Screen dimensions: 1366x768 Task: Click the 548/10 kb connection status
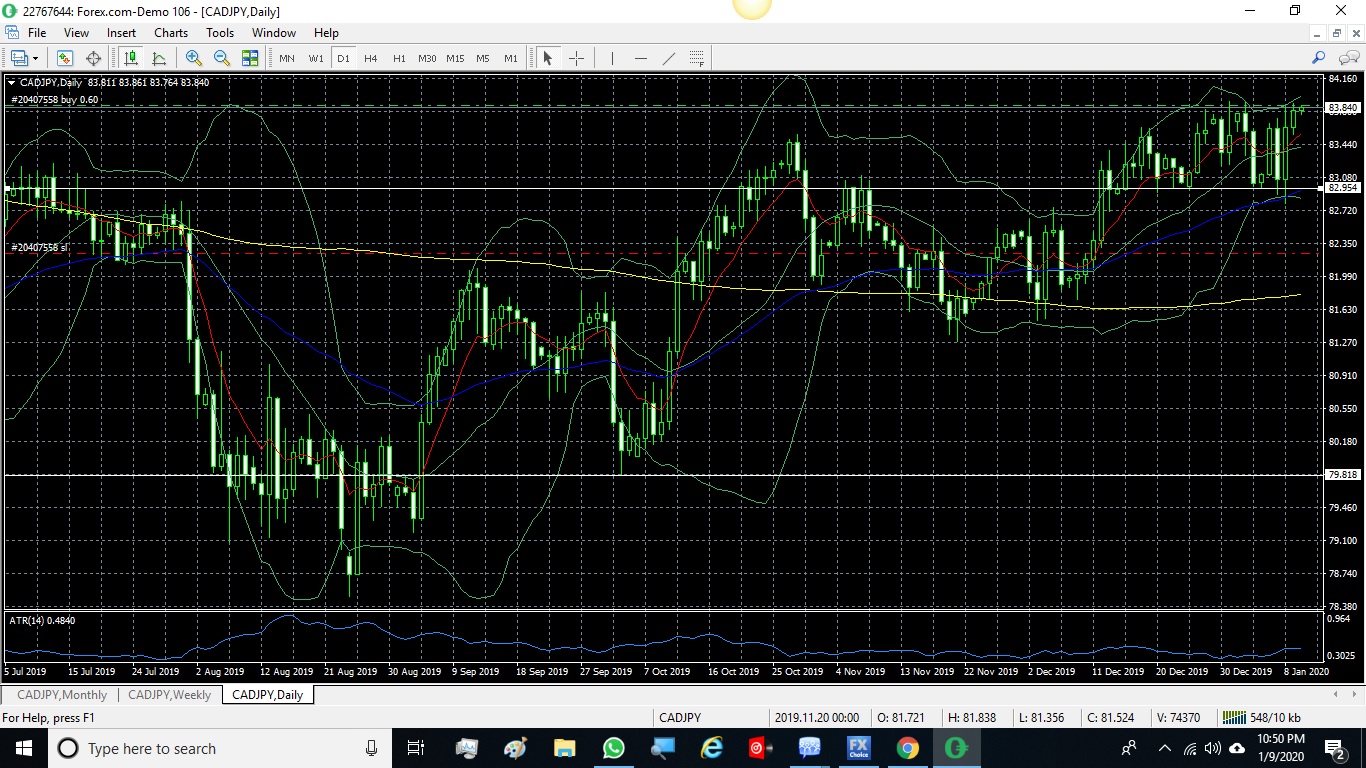(1262, 718)
